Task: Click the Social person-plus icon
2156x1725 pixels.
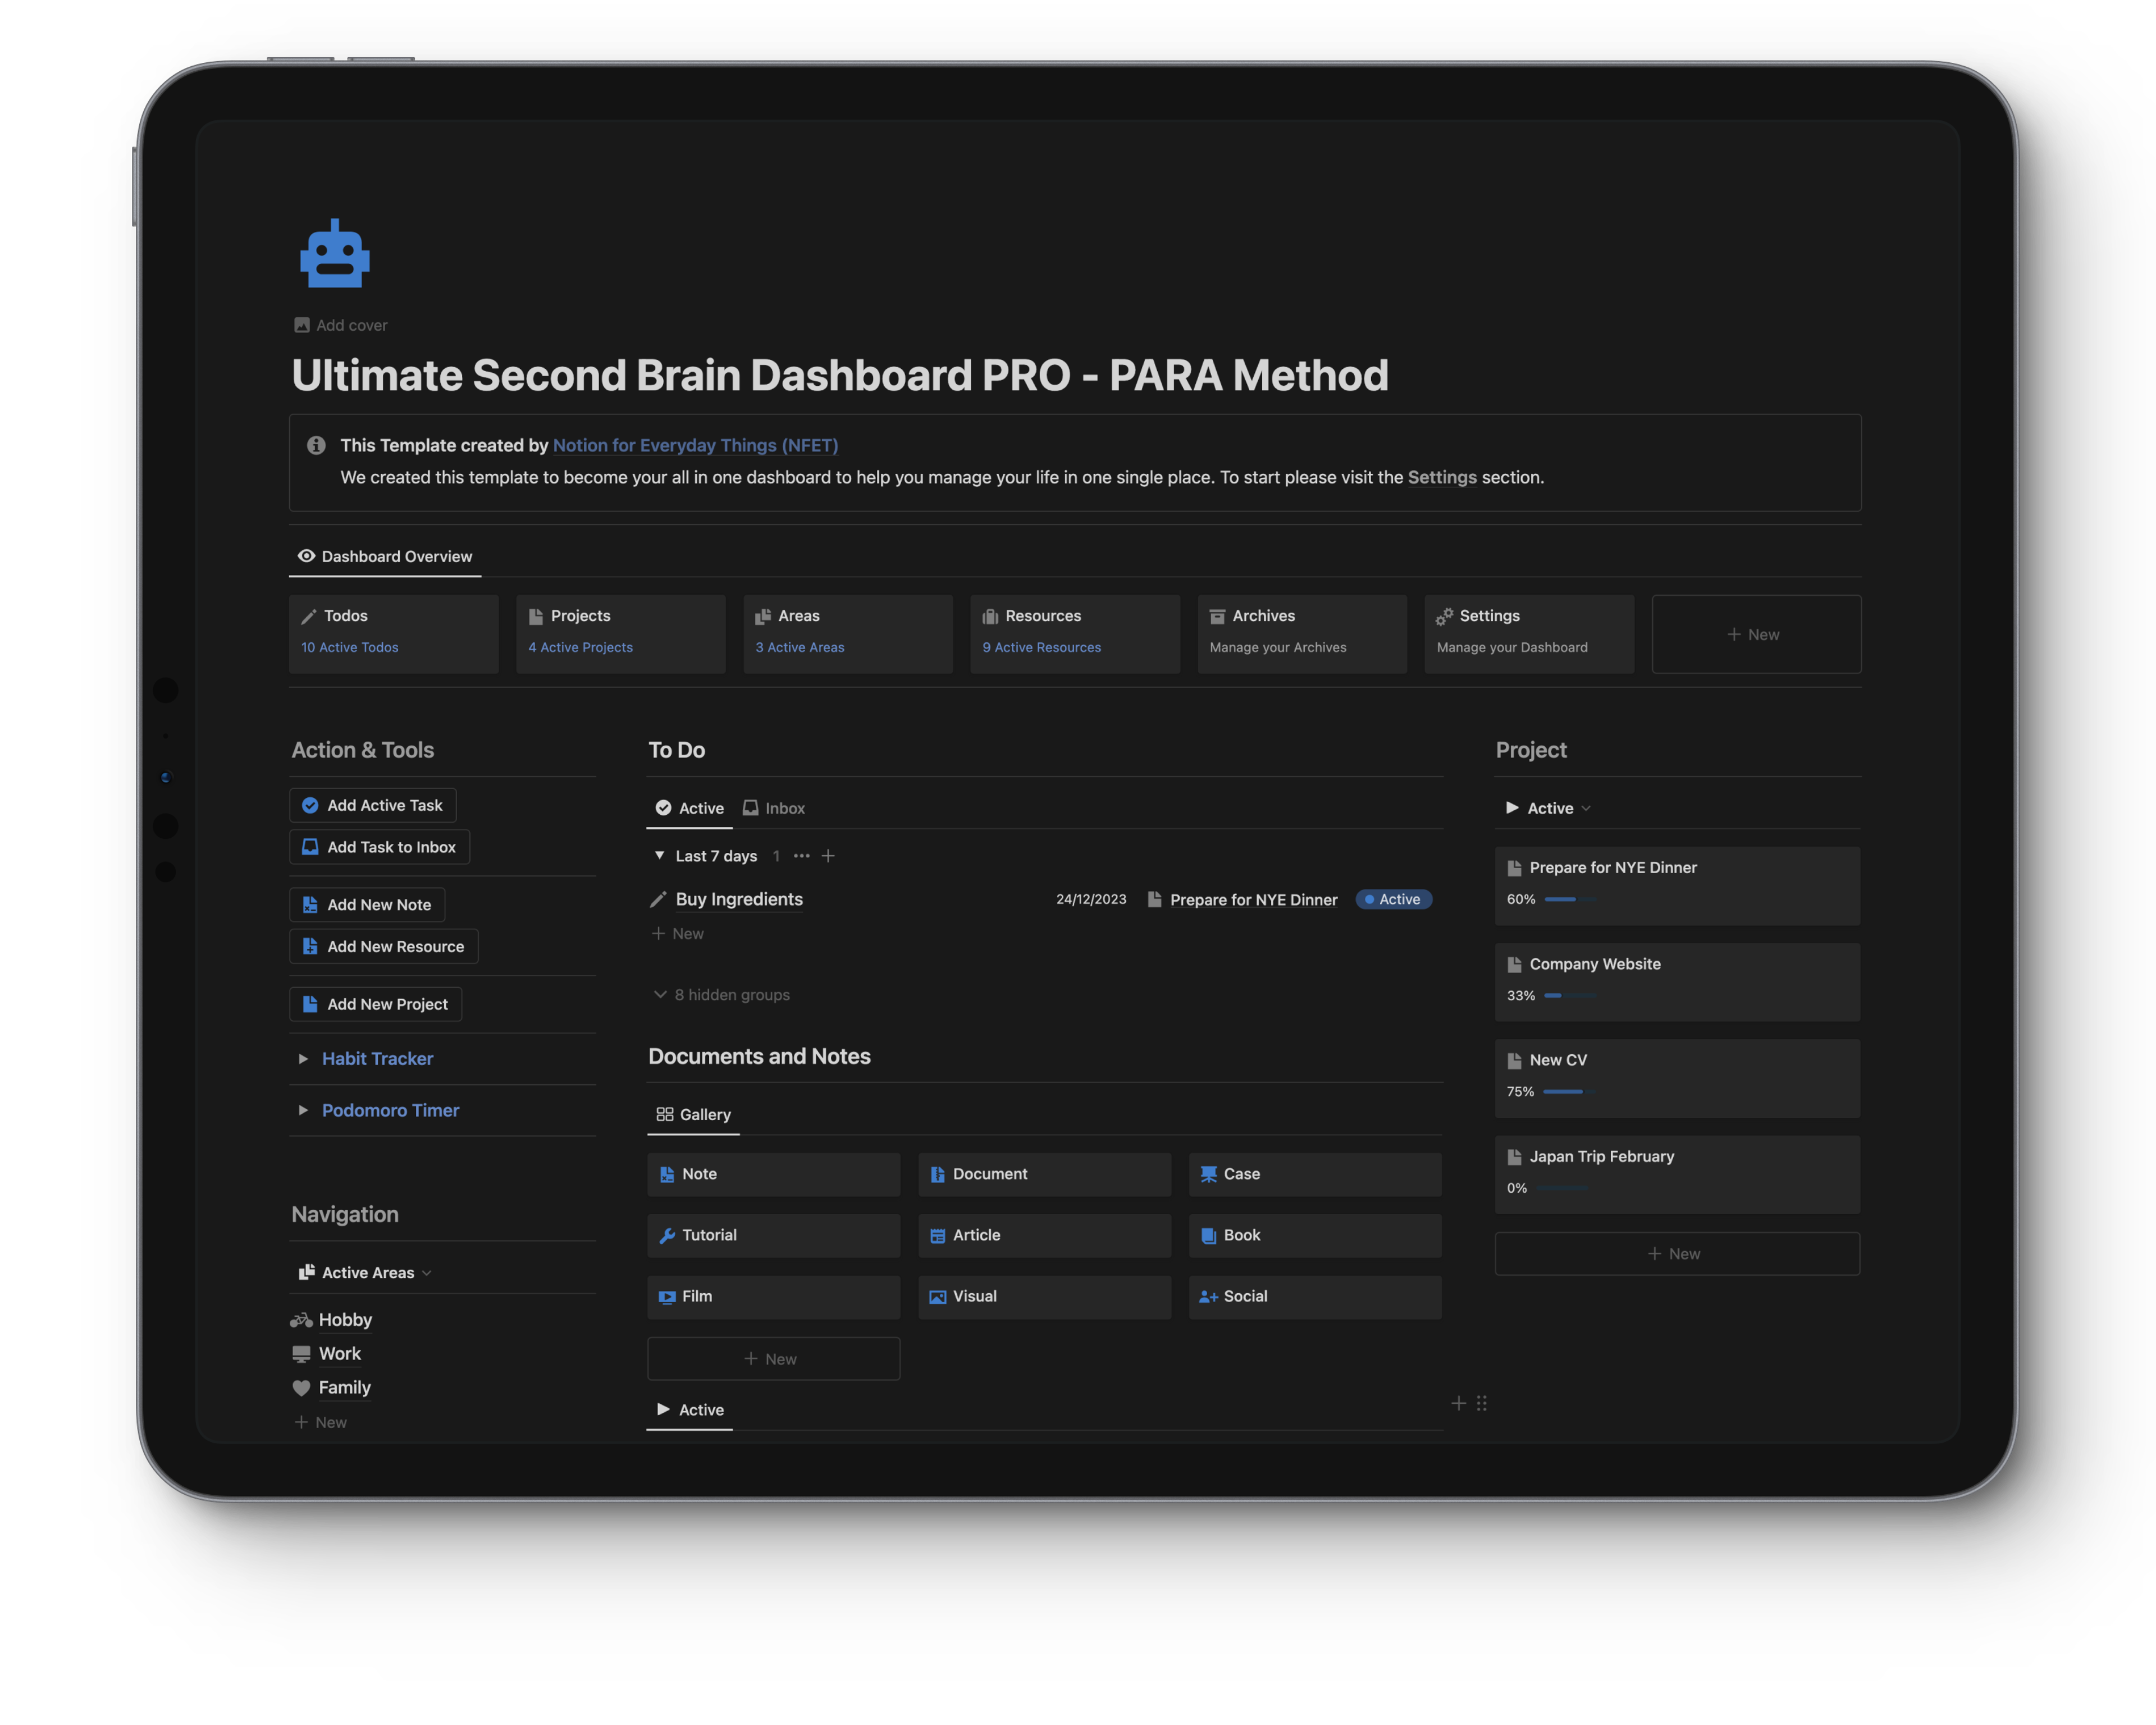Action: coord(1208,1297)
